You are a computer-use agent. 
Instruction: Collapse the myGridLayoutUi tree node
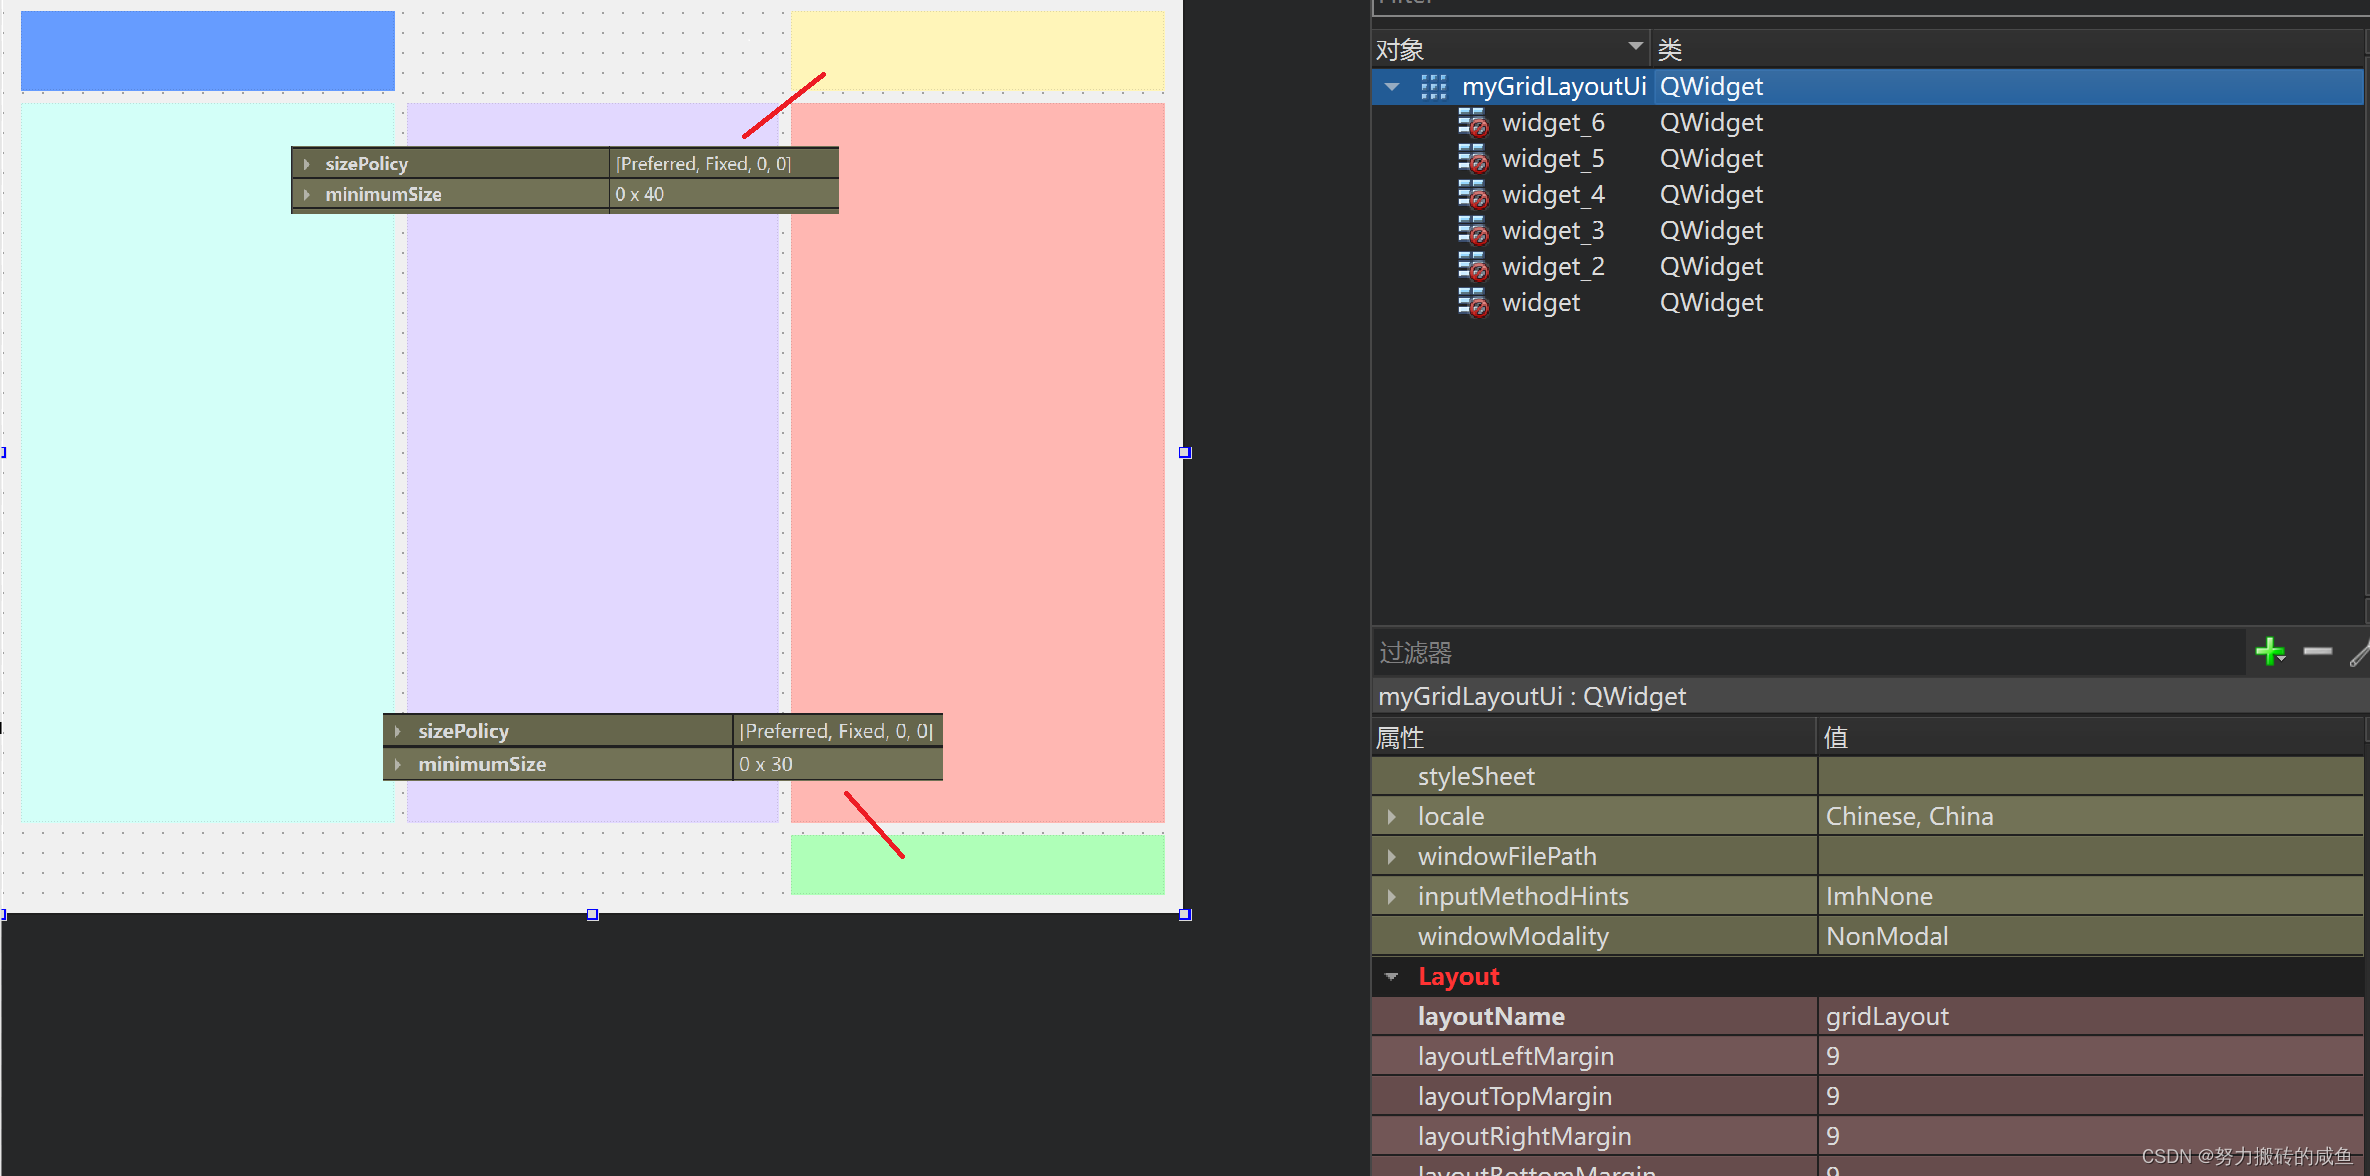(x=1392, y=87)
